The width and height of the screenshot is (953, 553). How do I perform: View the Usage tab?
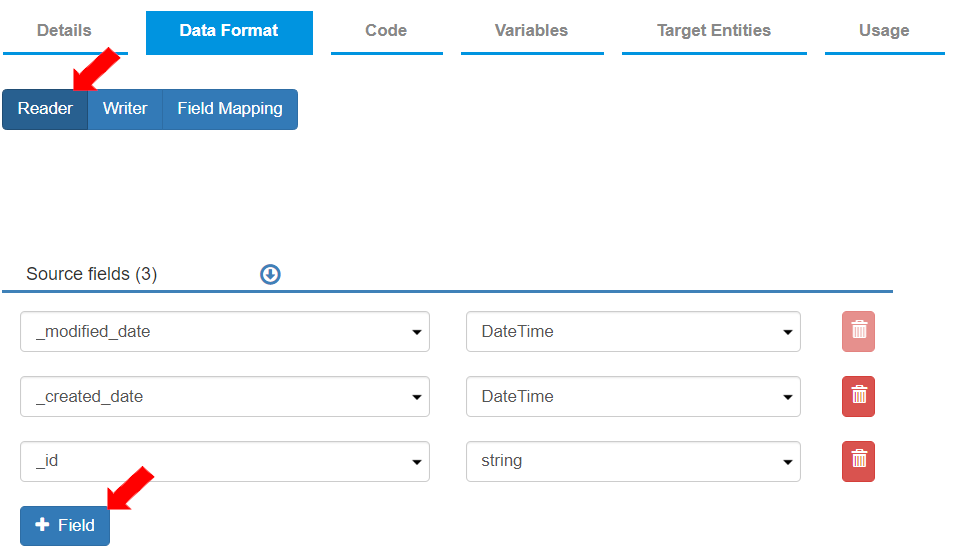tap(884, 31)
